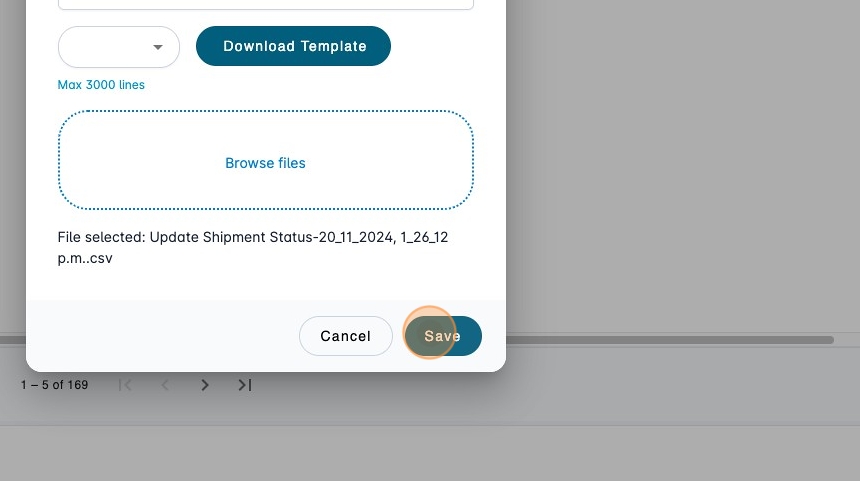Click the blank dialog footer left of Cancel
The height and width of the screenshot is (481, 860).
[x=160, y=336]
